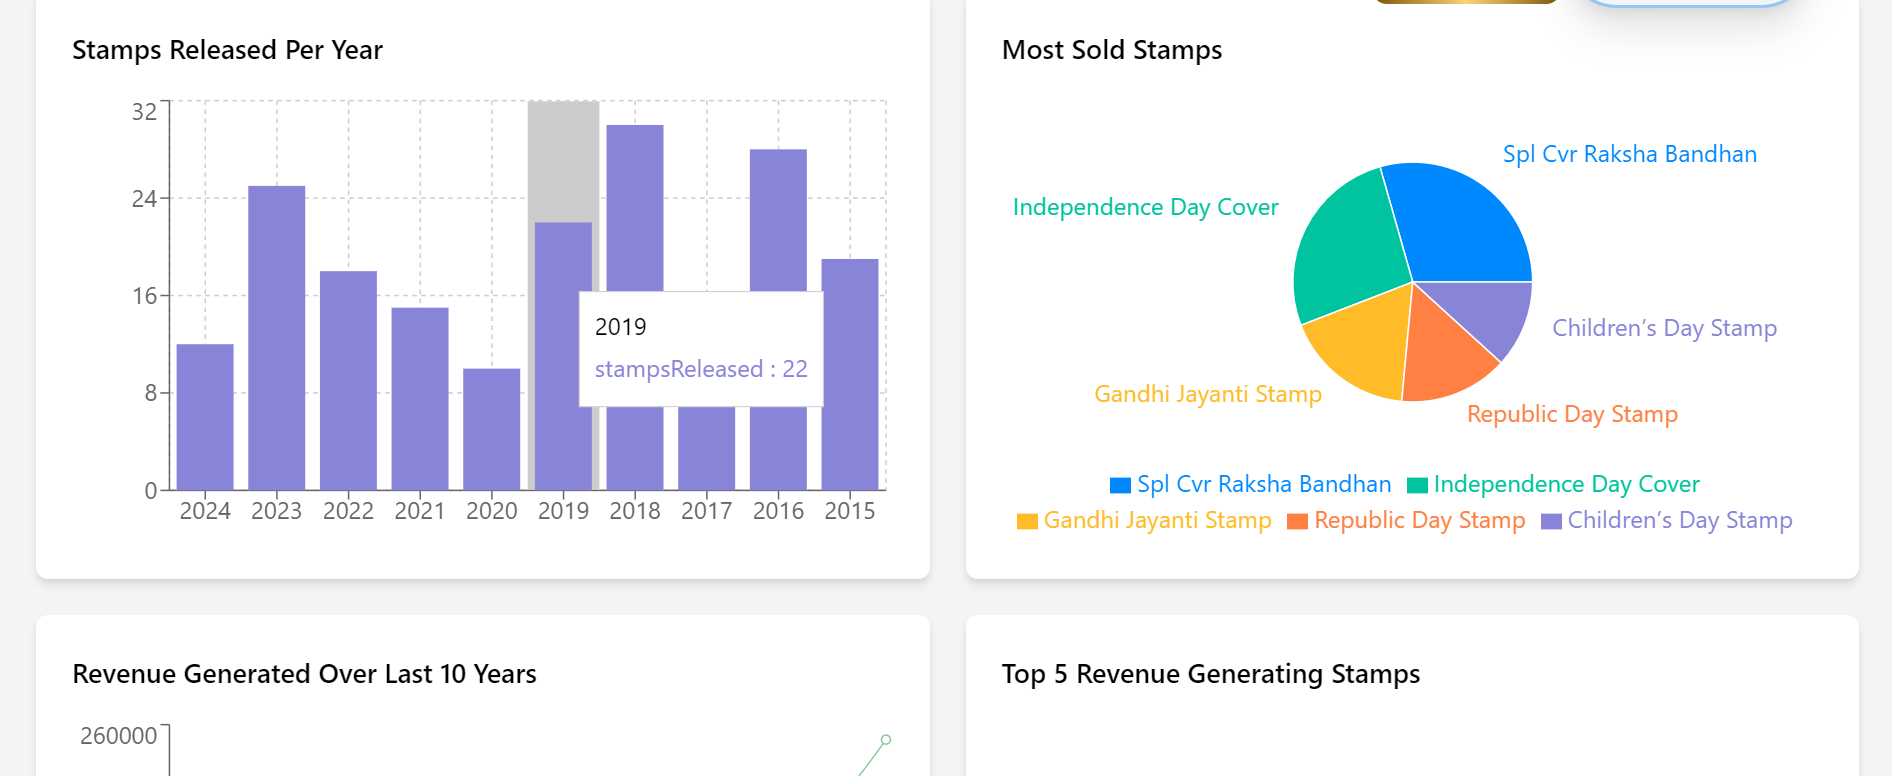Click the Spl Cvr Raksha Bandhan pie label

1630,154
